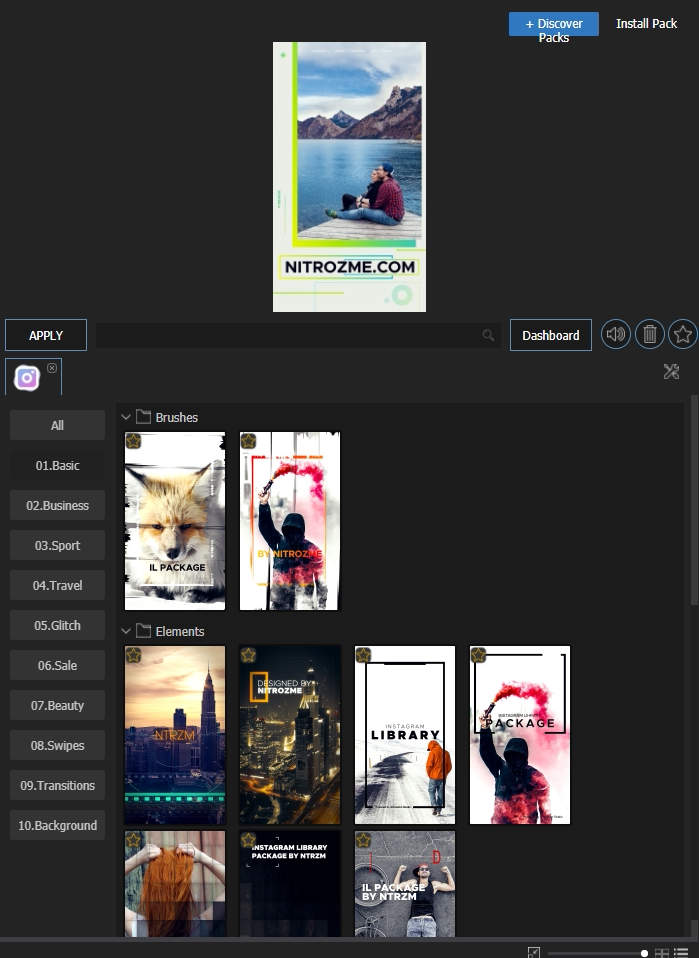Favorite the DESIGNED BY NITROZME element
The image size is (699, 958).
[x=248, y=655]
